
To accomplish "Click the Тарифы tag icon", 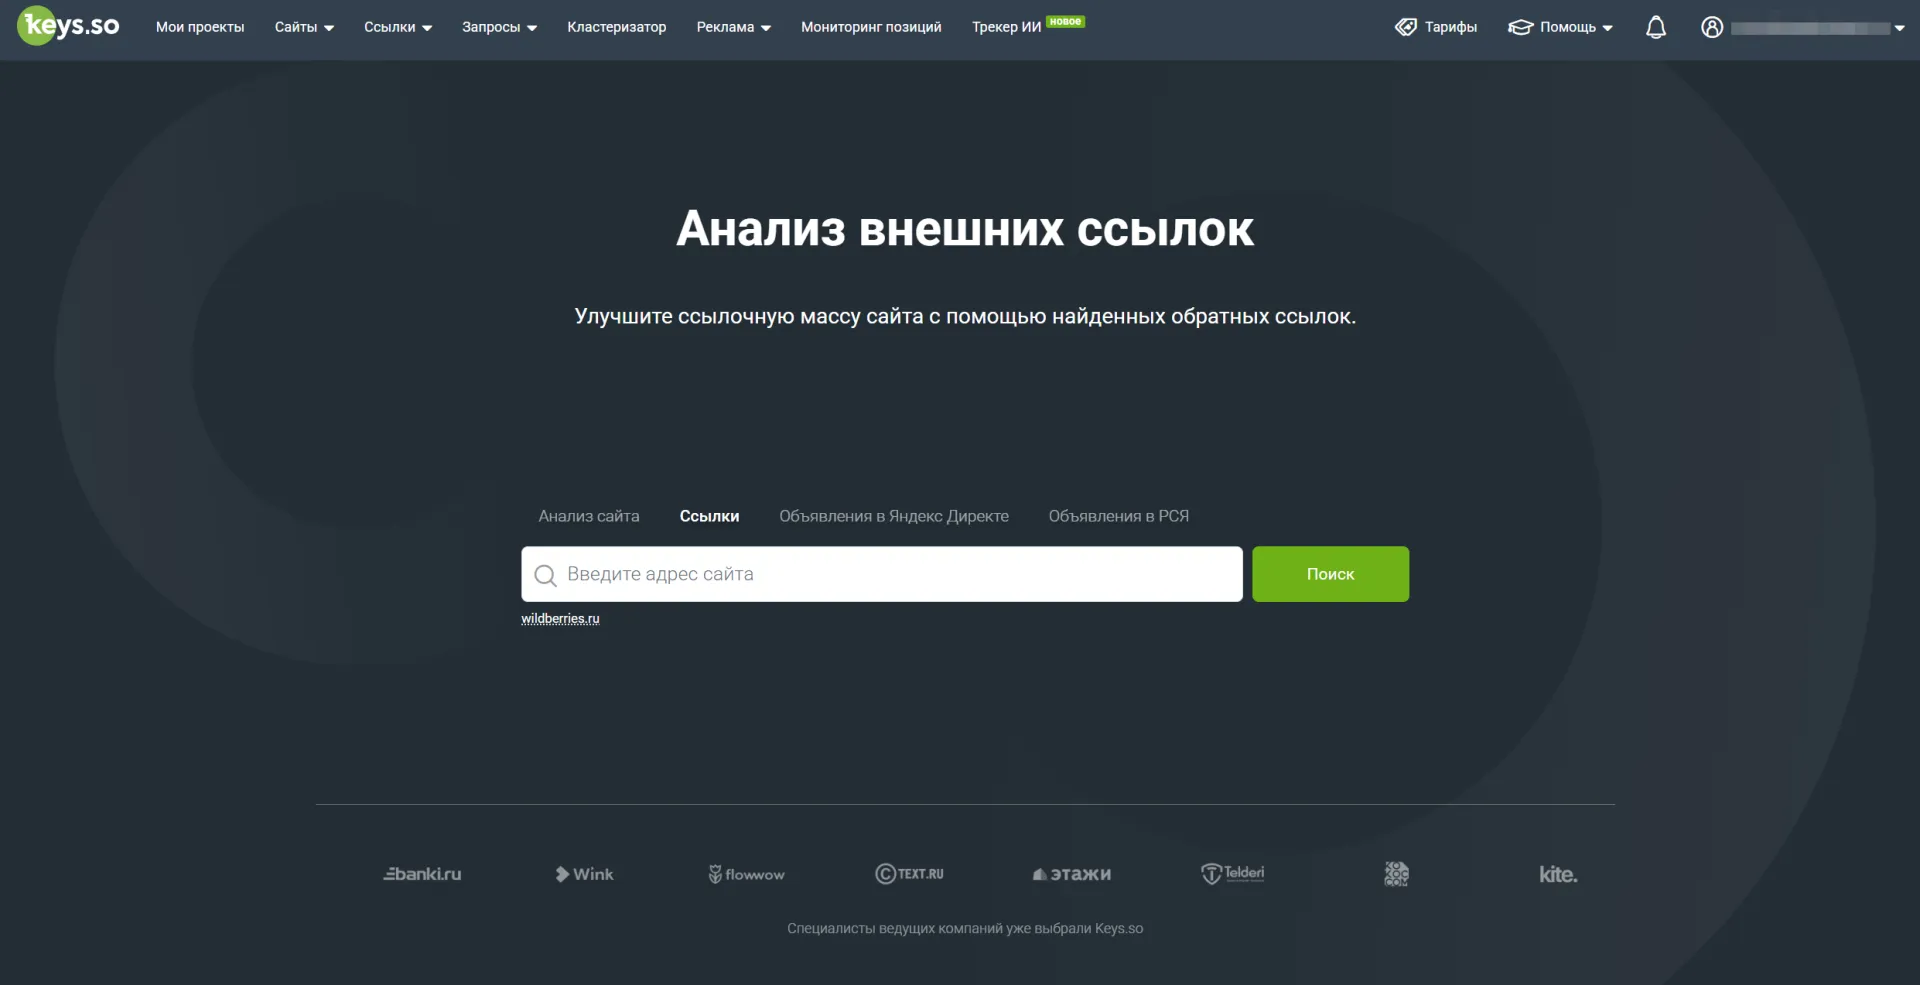I will (1406, 27).
